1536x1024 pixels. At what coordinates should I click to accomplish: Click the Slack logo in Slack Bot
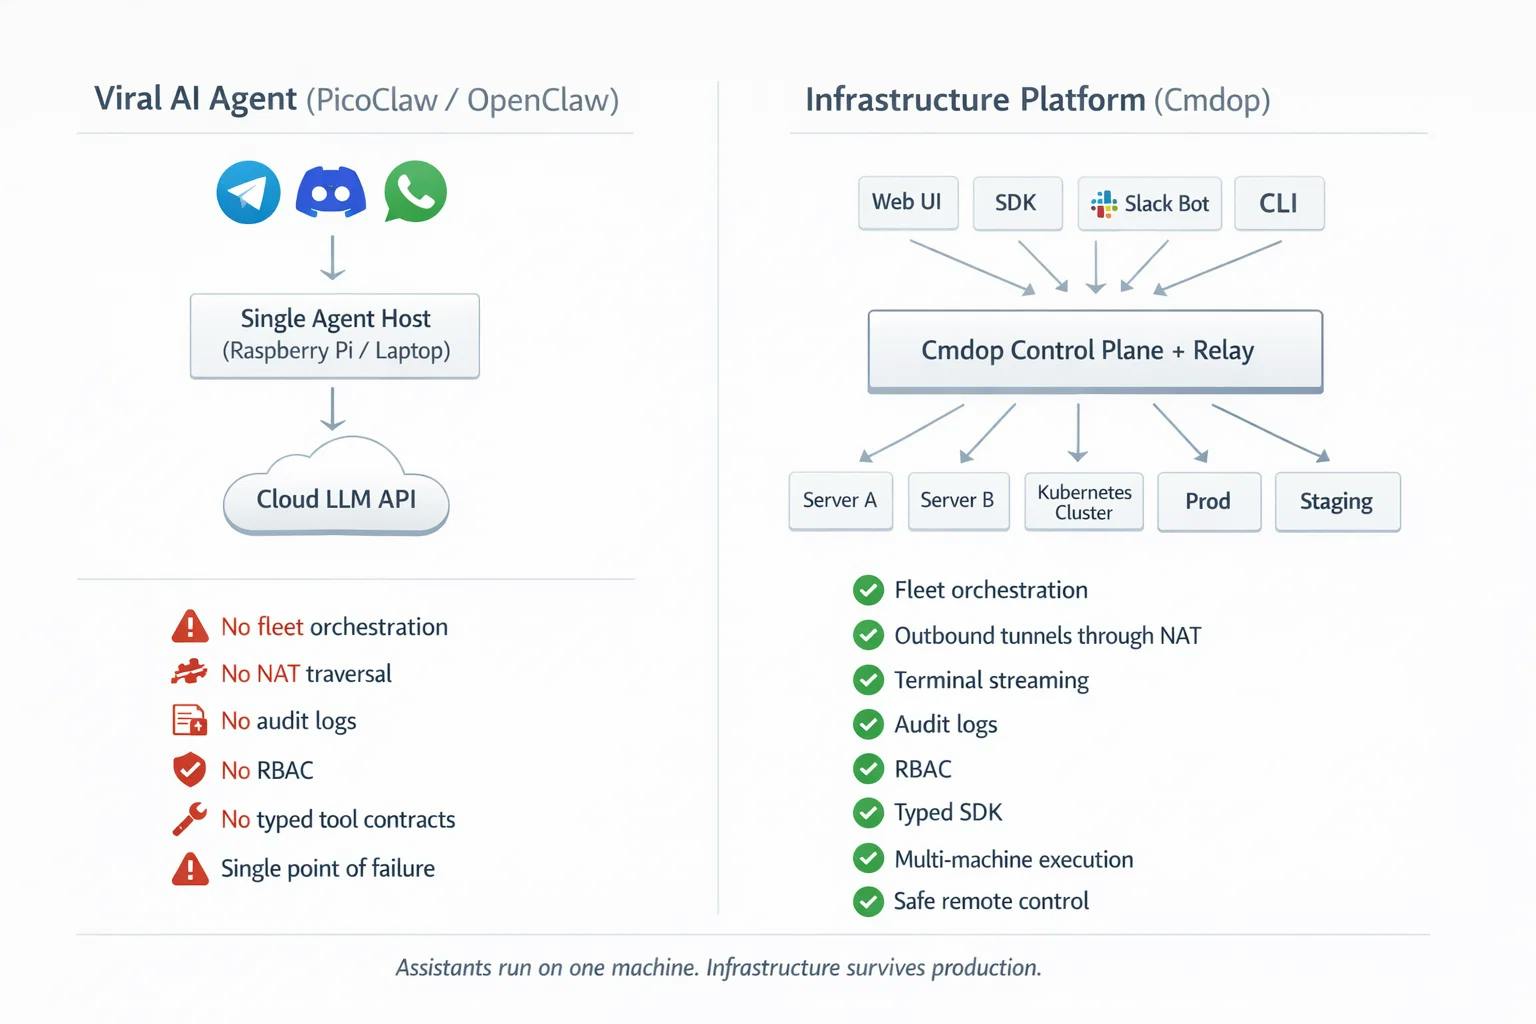1104,204
